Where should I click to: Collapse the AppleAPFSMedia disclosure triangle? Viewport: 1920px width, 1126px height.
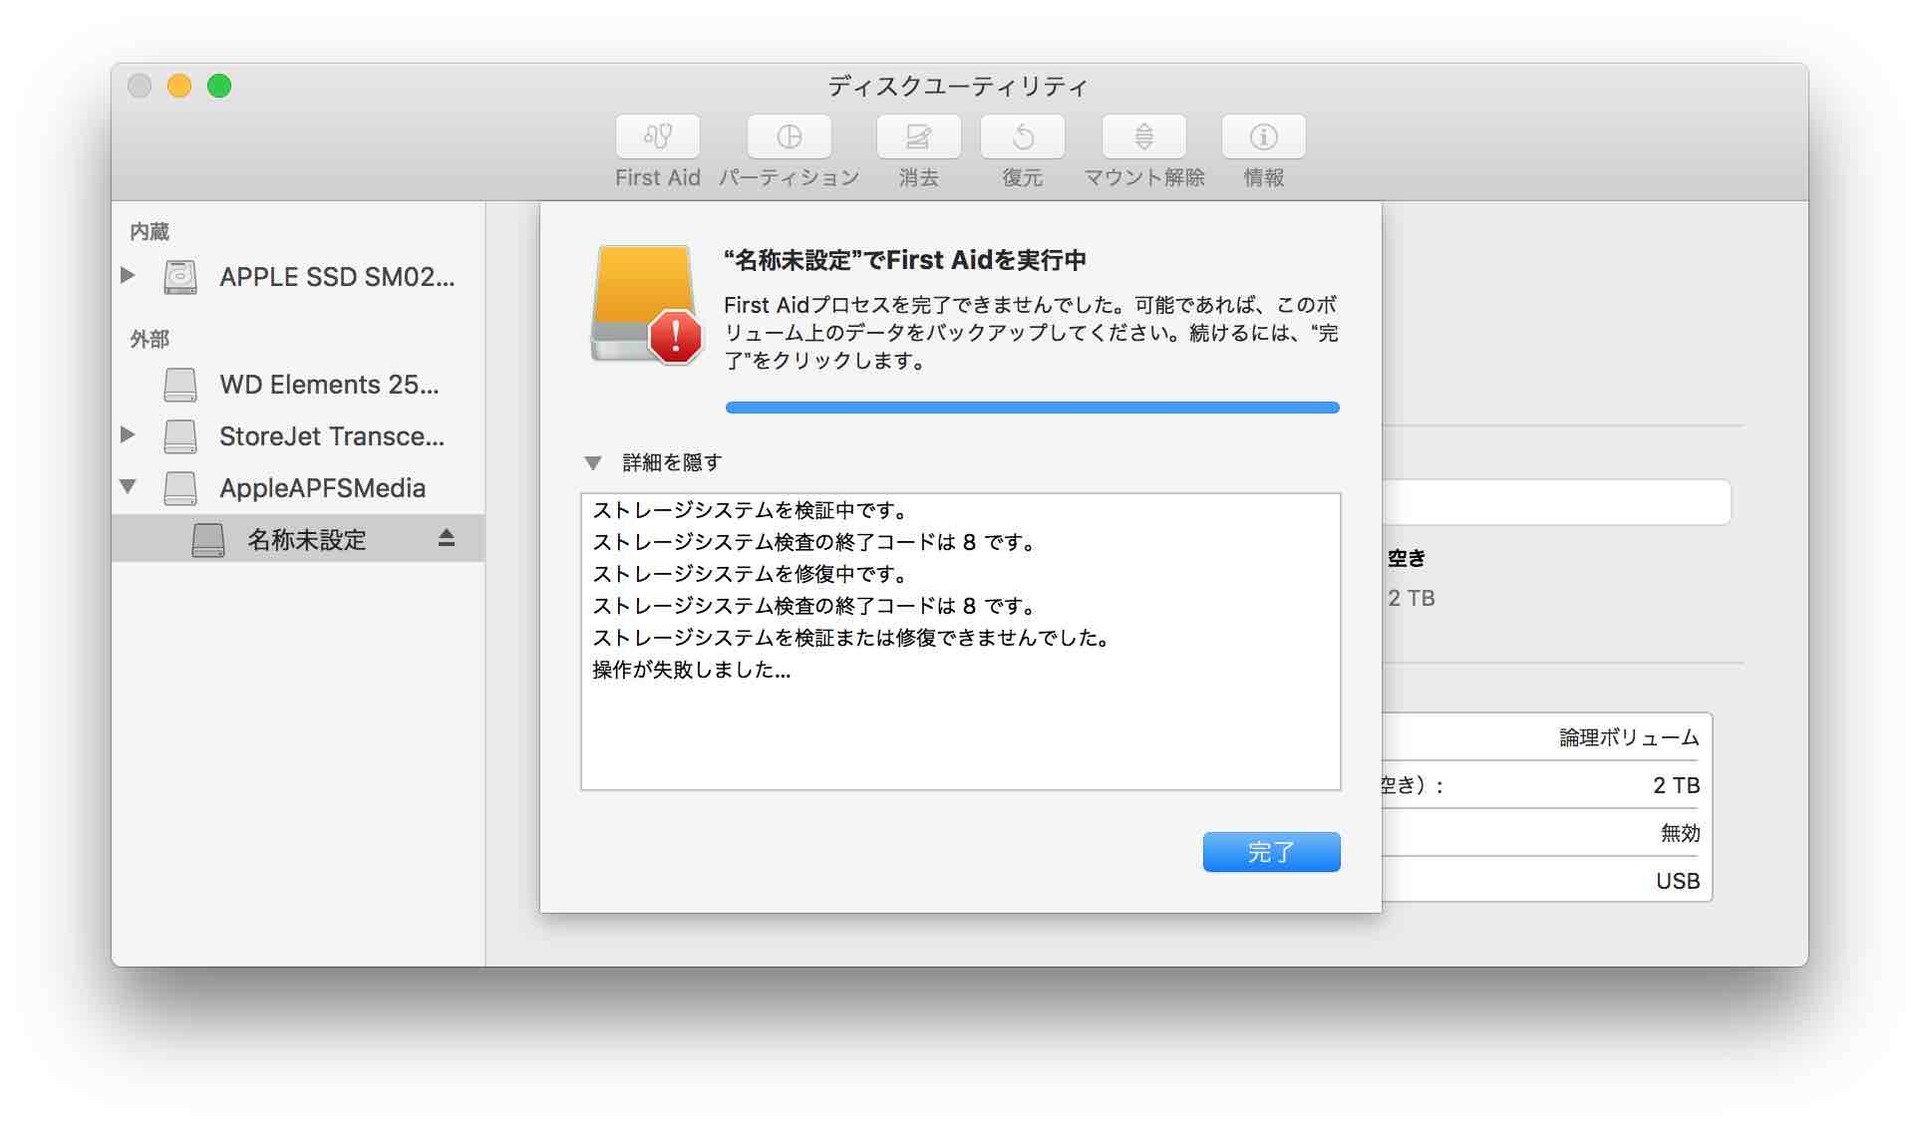(x=128, y=487)
